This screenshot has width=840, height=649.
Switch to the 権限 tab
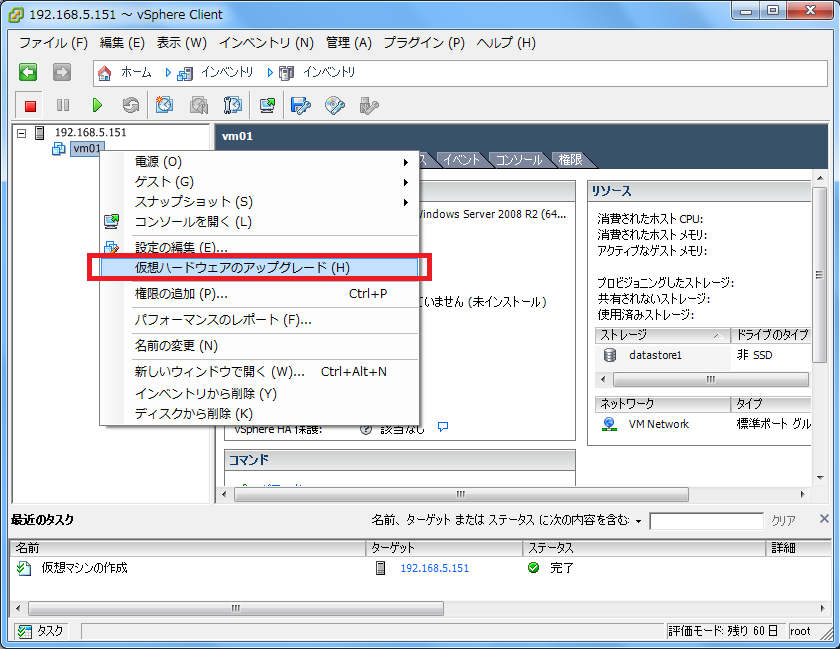571,160
